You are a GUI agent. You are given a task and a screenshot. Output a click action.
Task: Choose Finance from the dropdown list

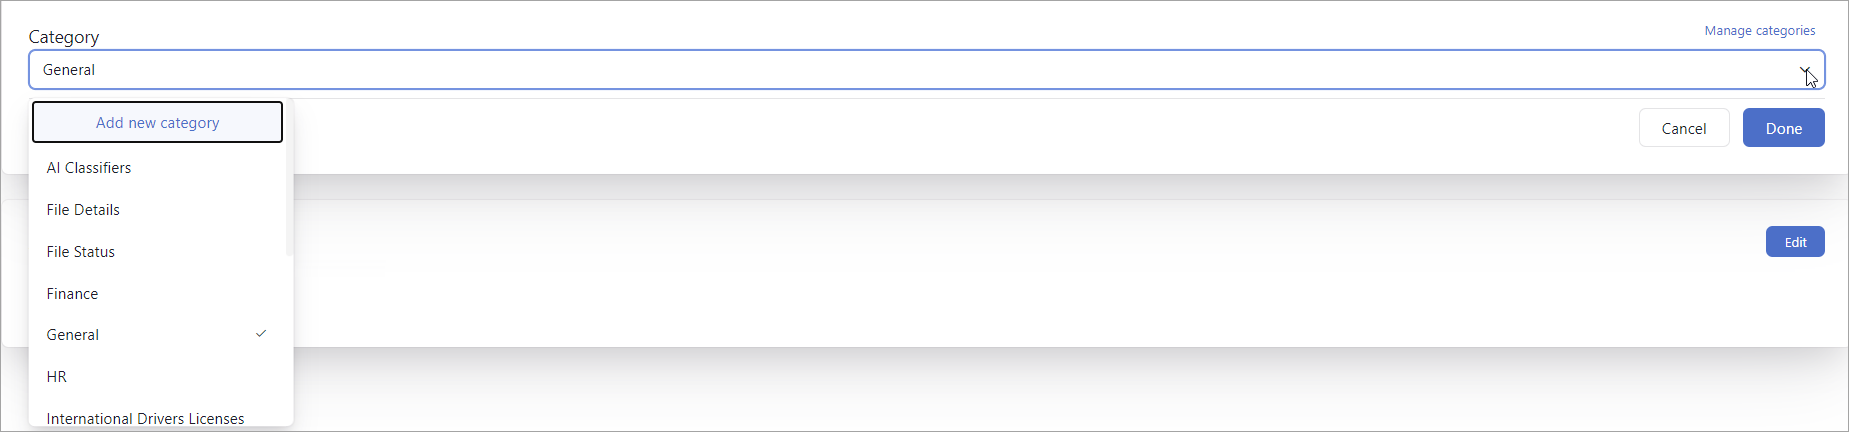tap(72, 294)
